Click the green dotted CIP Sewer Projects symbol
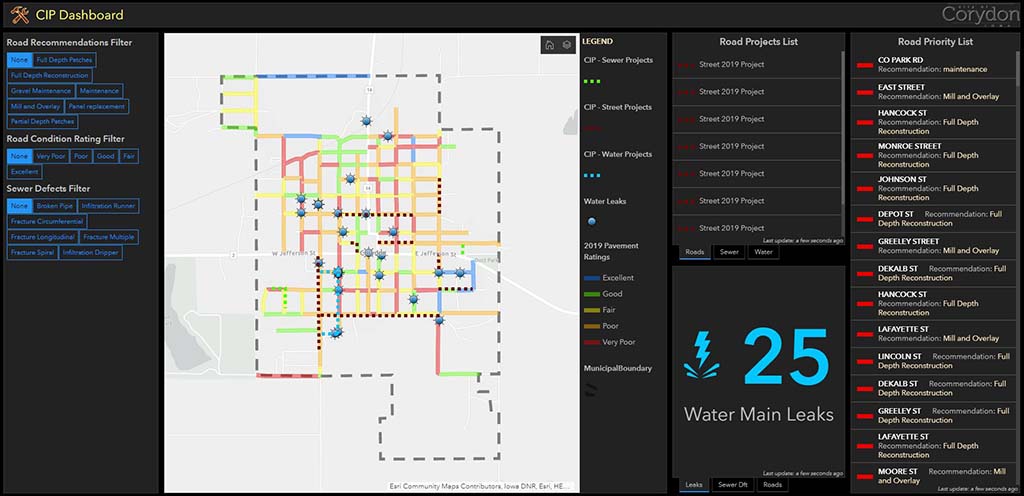 [592, 82]
